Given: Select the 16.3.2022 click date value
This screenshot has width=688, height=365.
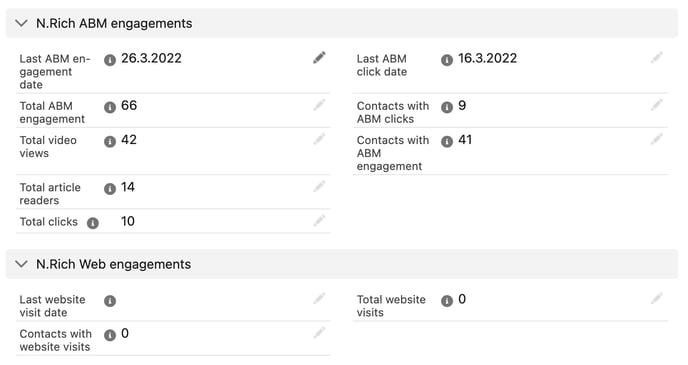Looking at the screenshot, I should [487, 58].
